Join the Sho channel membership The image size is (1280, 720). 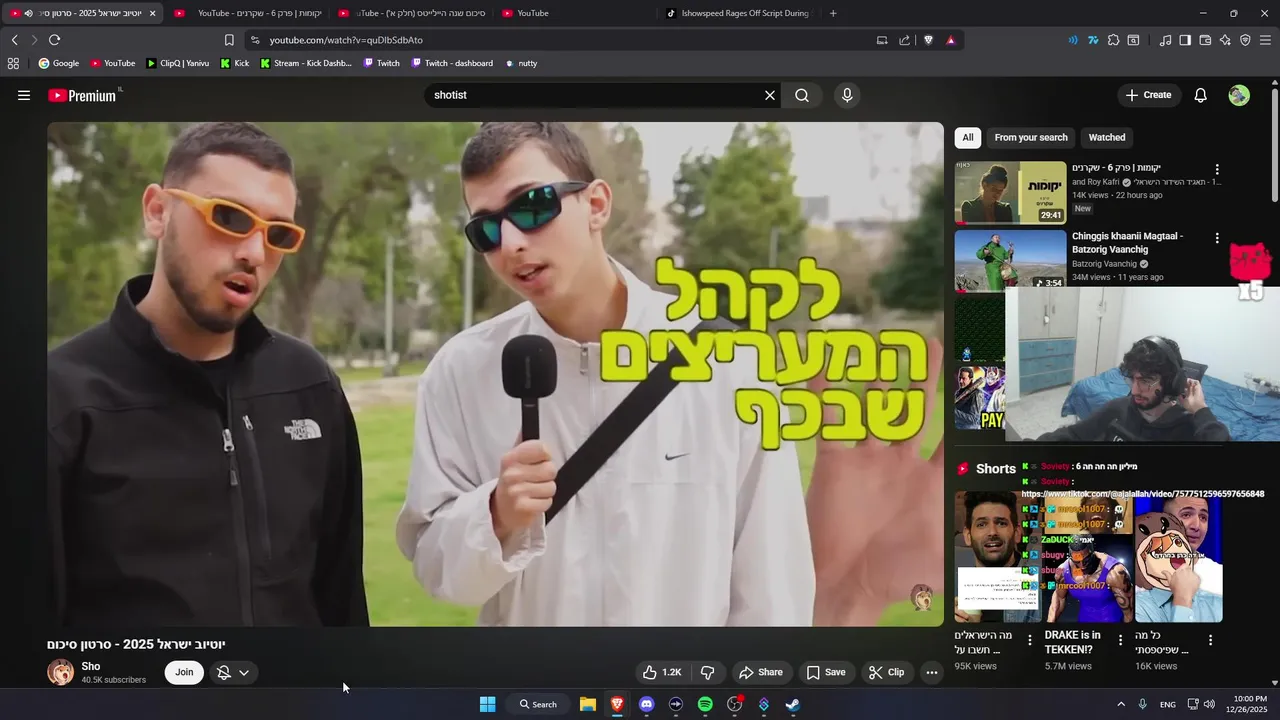(x=184, y=672)
